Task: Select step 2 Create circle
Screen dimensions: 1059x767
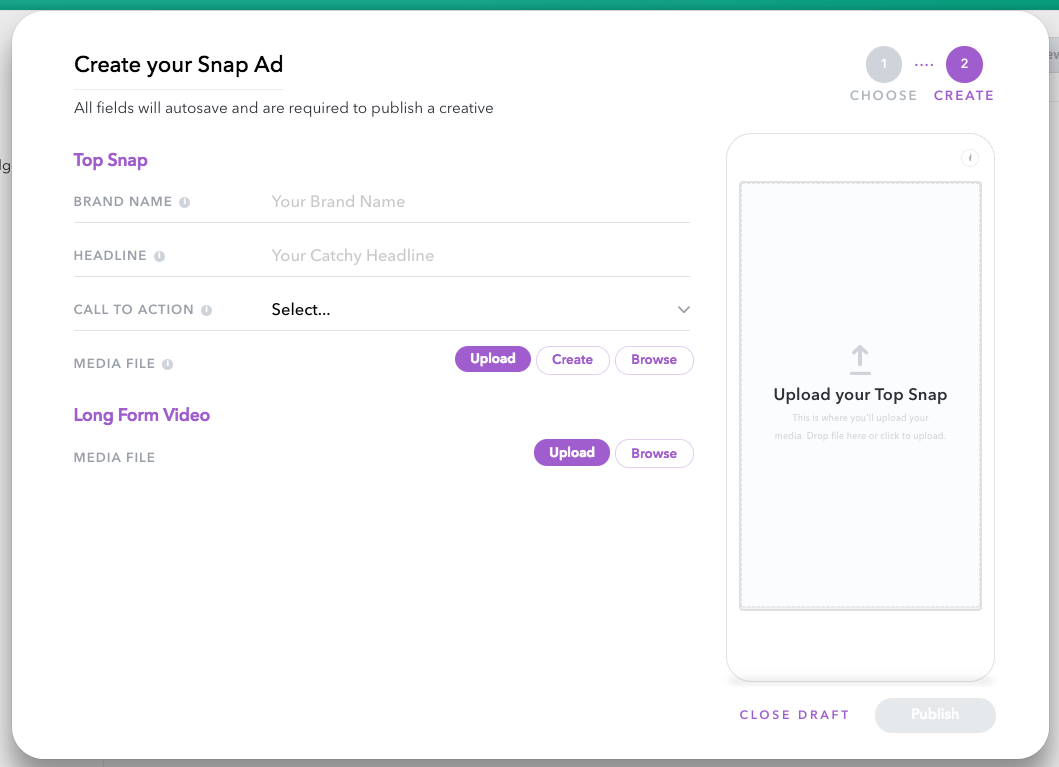Action: coord(963,63)
